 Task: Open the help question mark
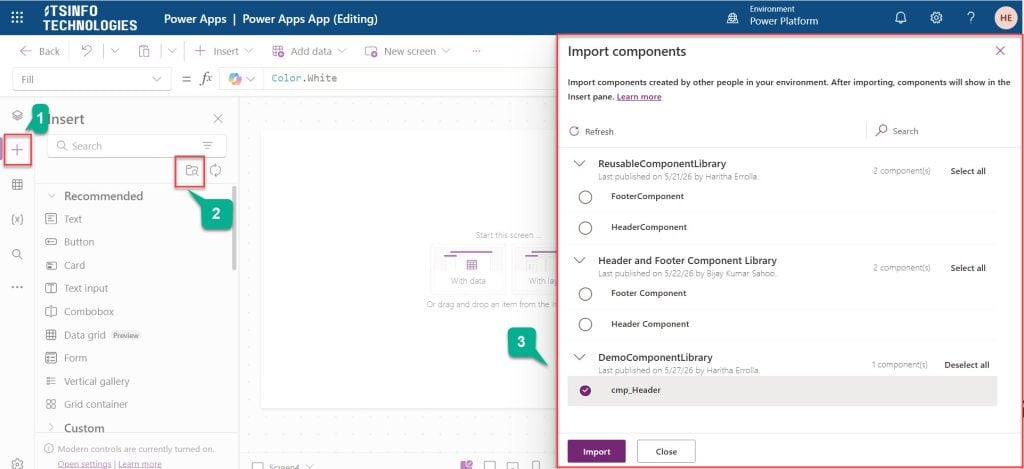tap(971, 18)
